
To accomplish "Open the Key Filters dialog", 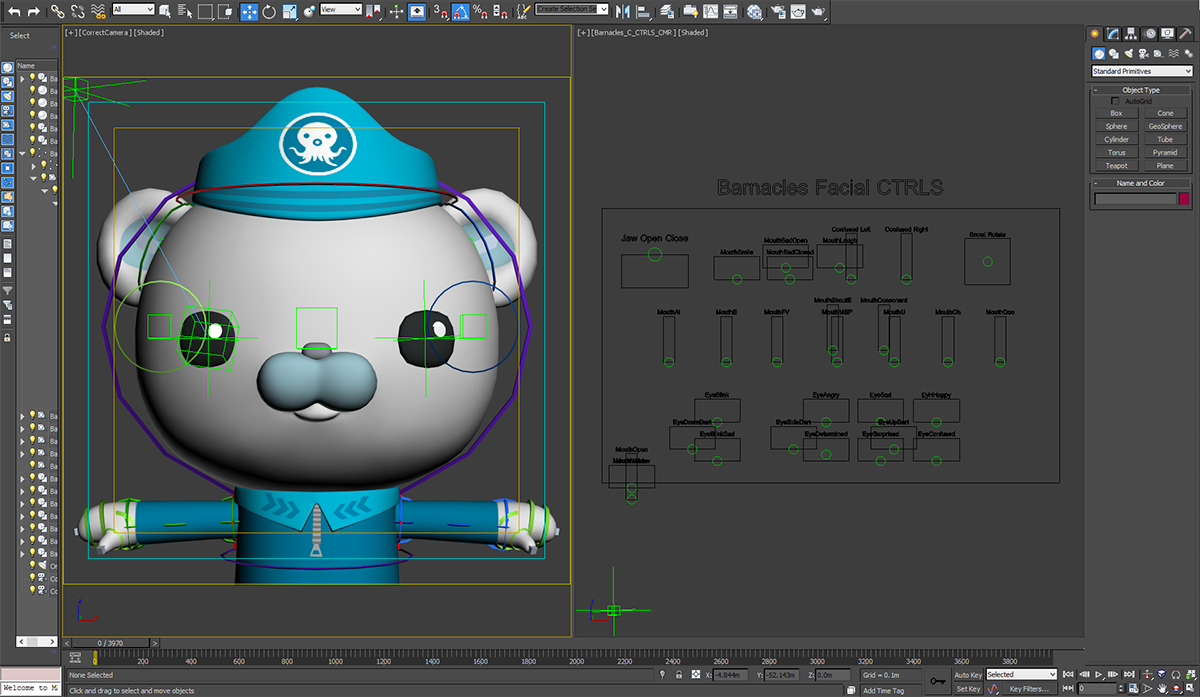I will pos(1028,689).
